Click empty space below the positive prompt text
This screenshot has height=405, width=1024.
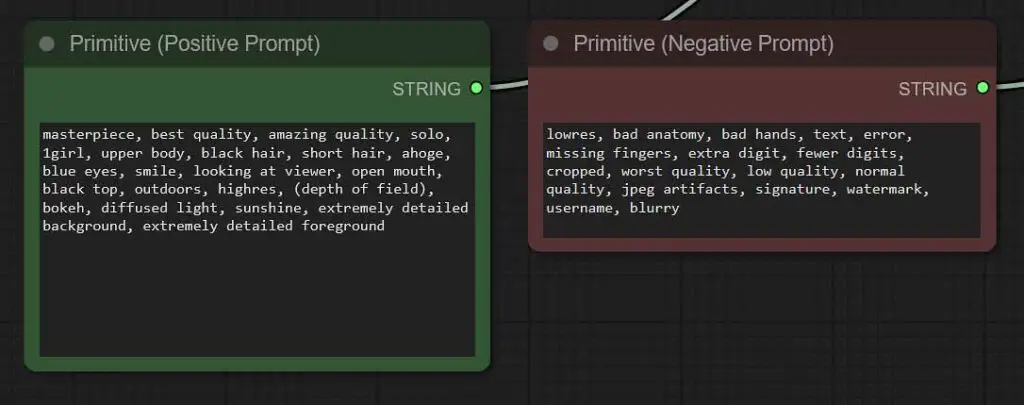click(256, 300)
